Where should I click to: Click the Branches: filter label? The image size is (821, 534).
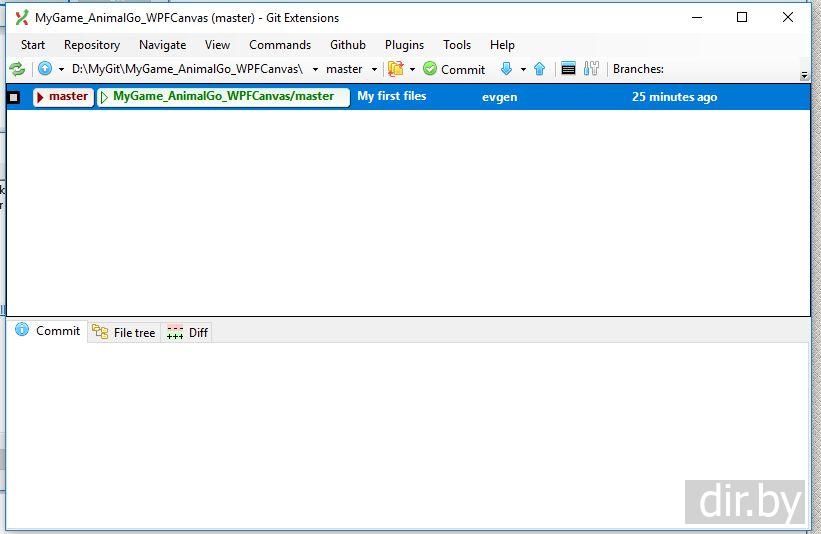coord(638,69)
